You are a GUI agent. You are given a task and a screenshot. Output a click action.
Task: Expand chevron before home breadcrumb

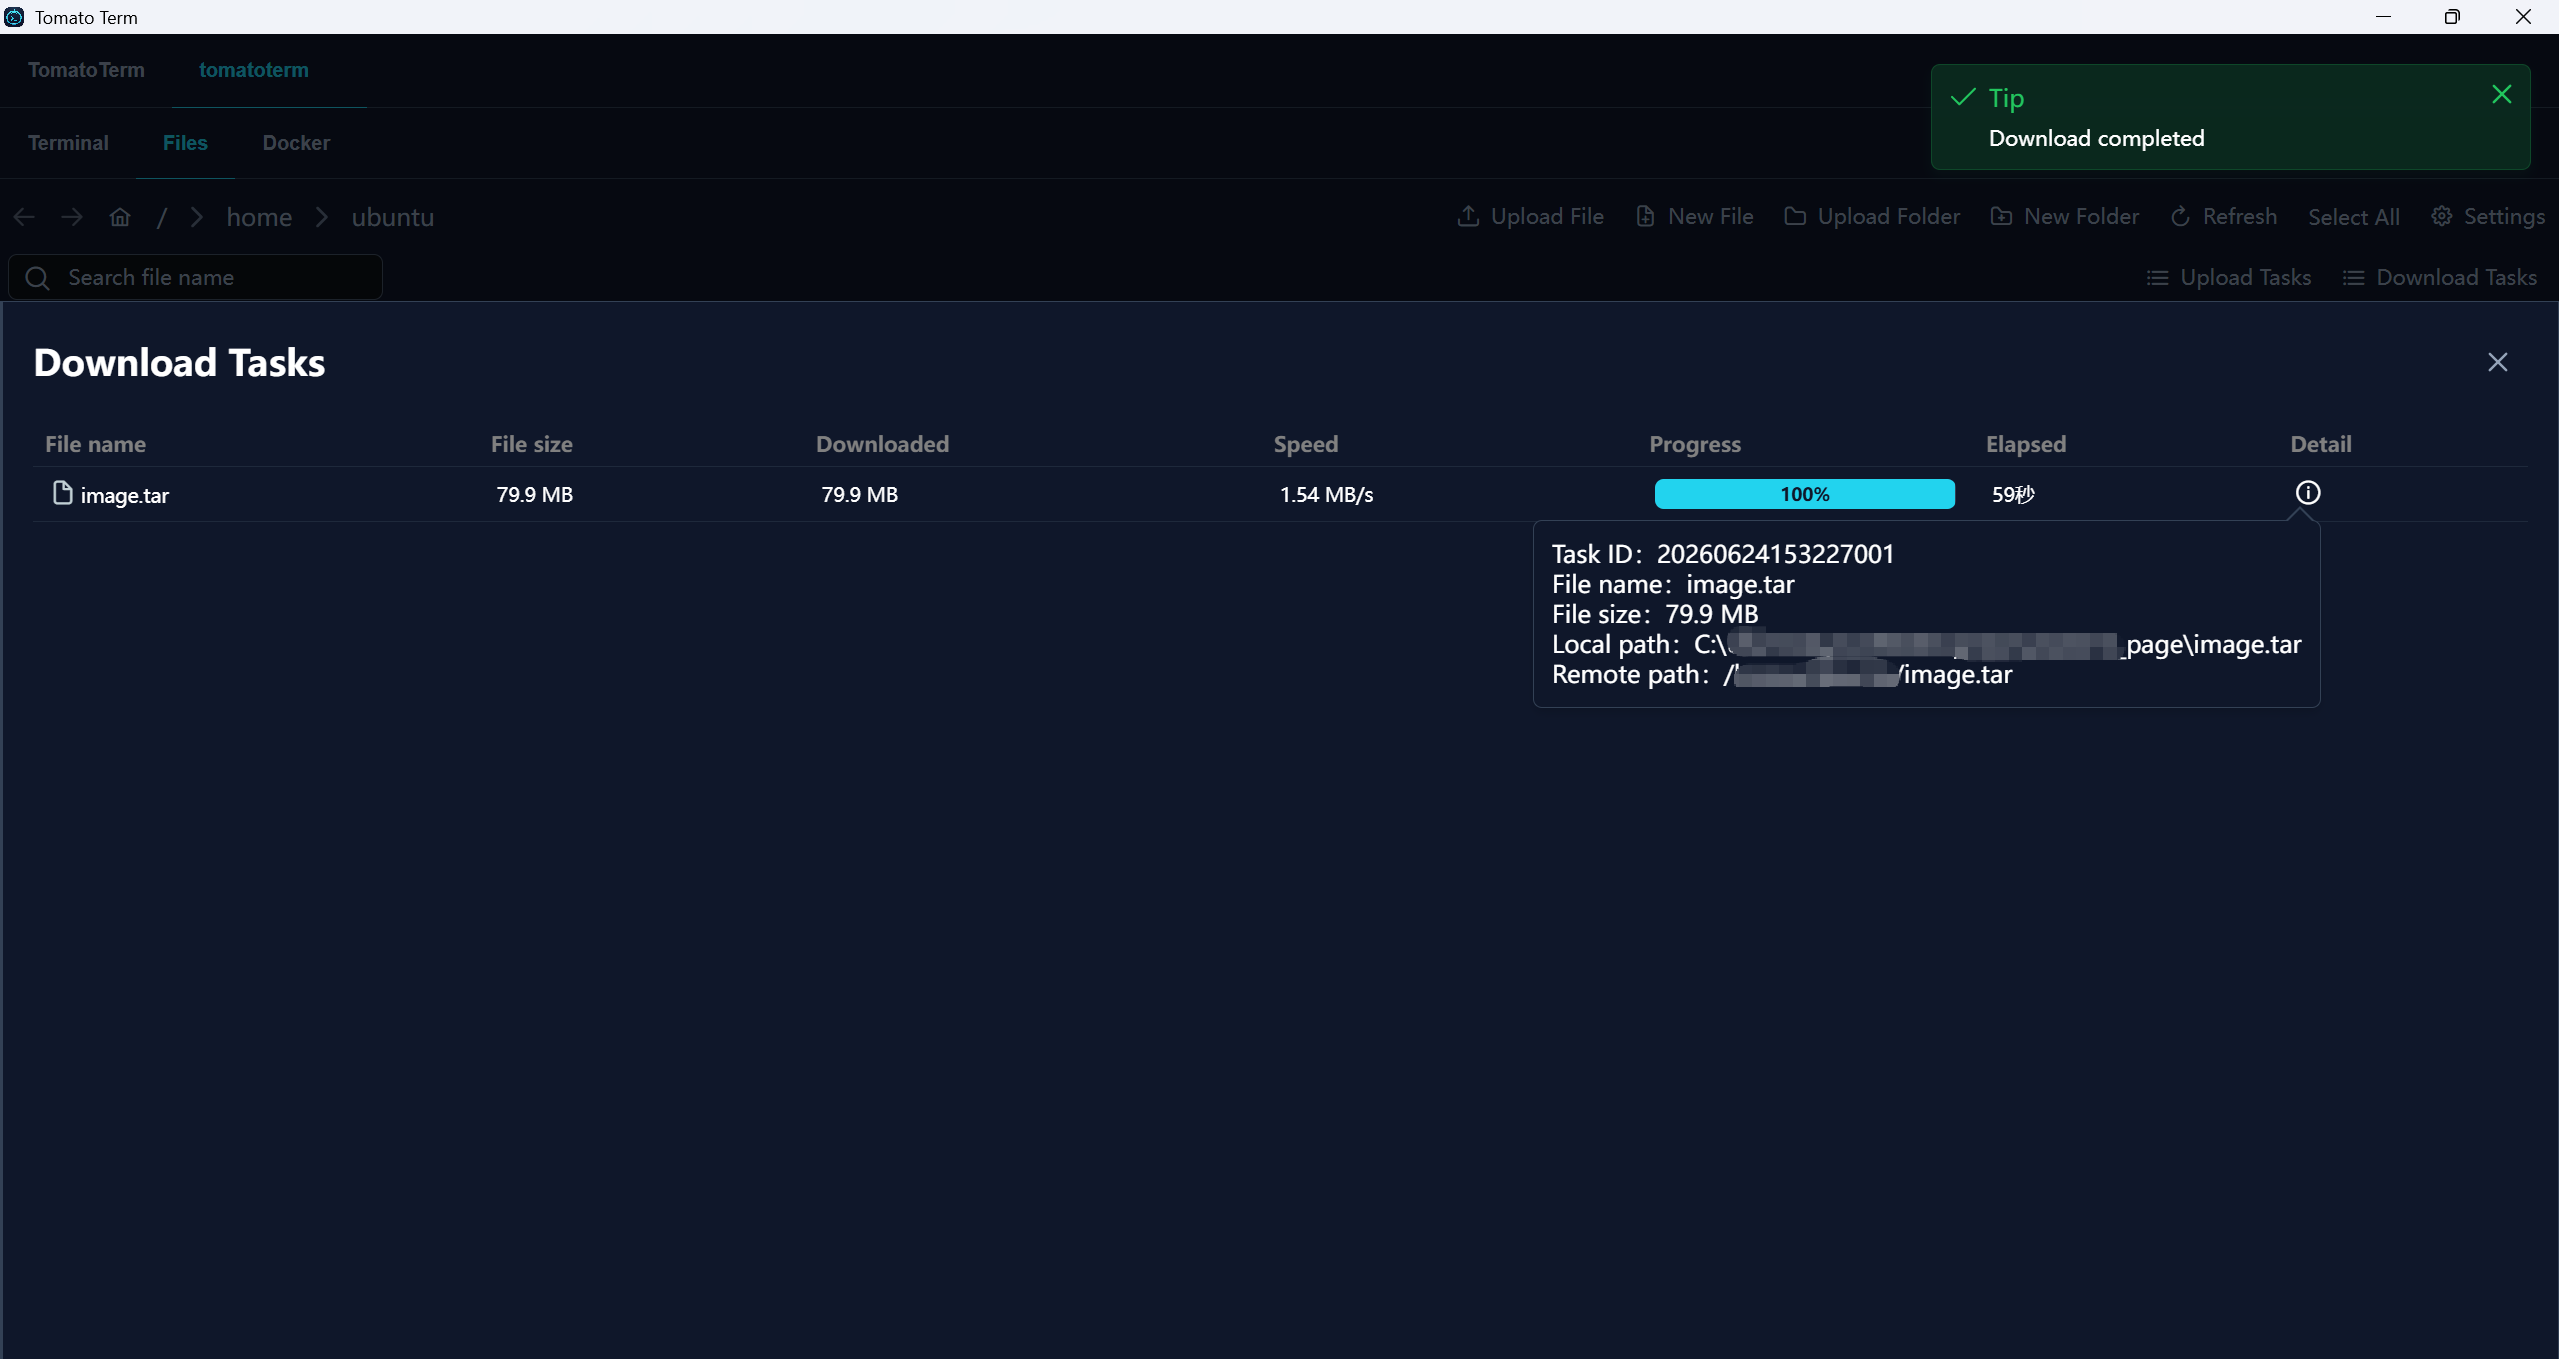pyautogui.click(x=197, y=217)
